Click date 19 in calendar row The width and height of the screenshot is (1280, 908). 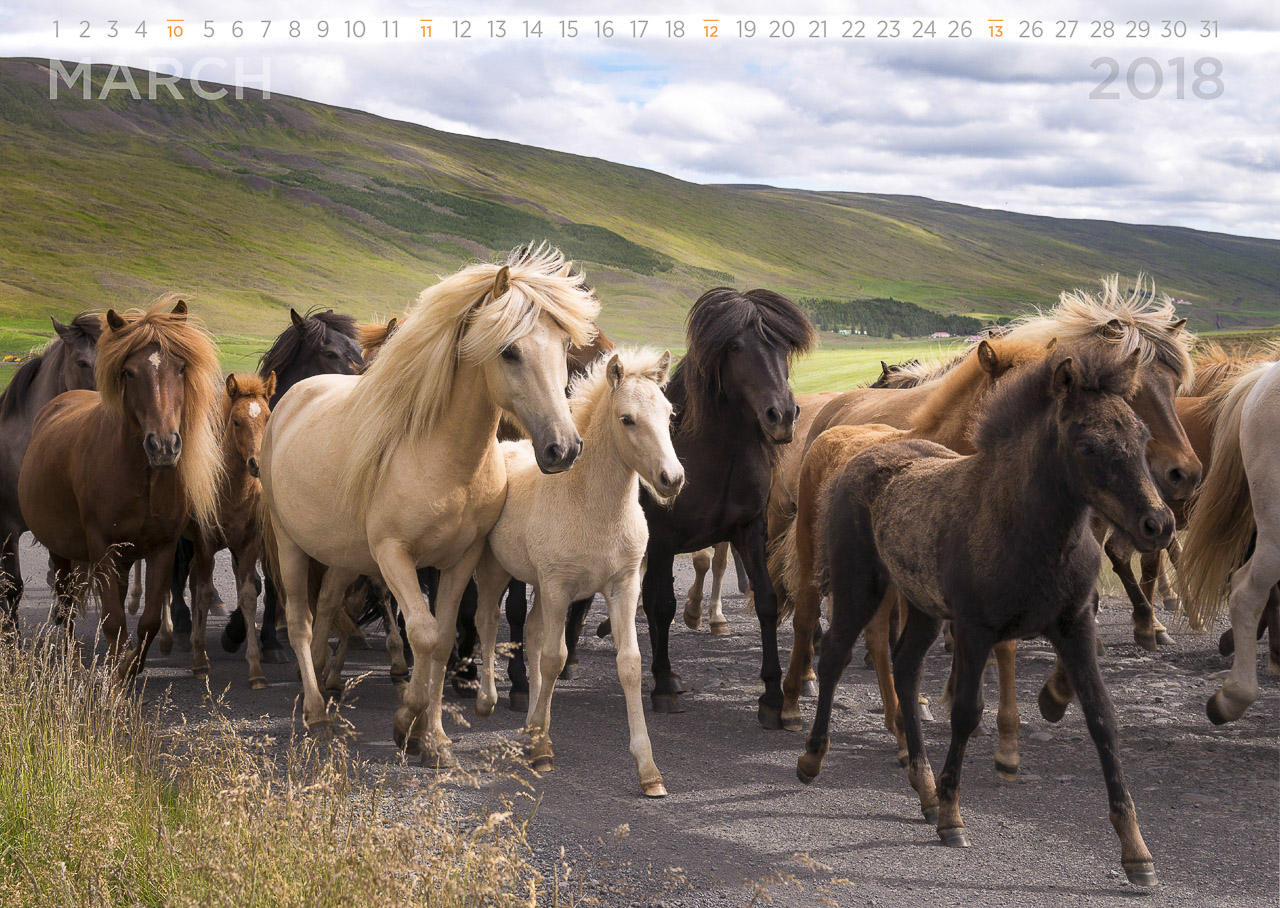click(x=746, y=30)
